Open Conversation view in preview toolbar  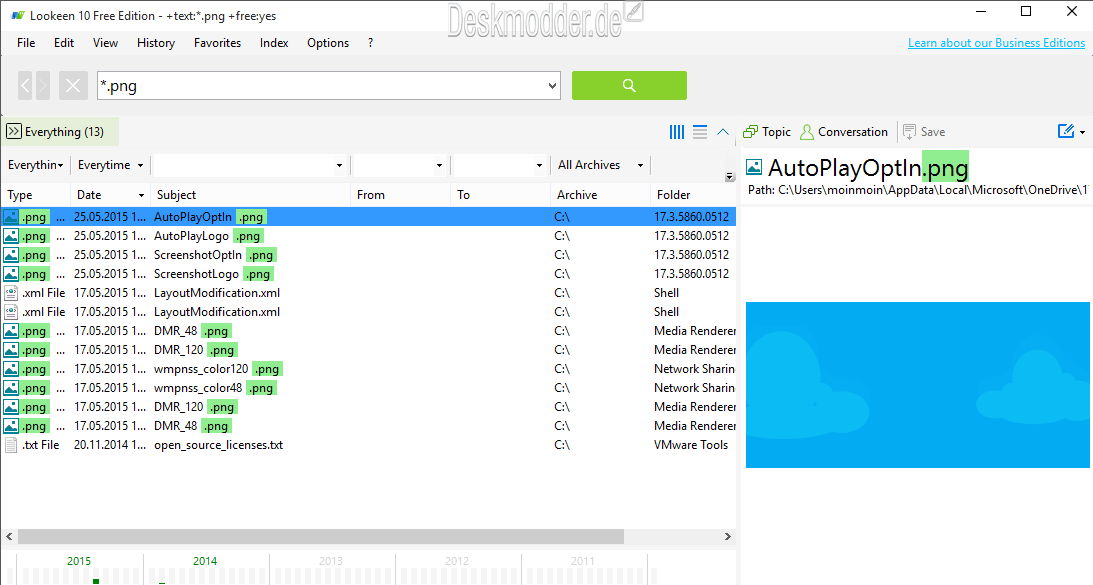[x=844, y=132]
